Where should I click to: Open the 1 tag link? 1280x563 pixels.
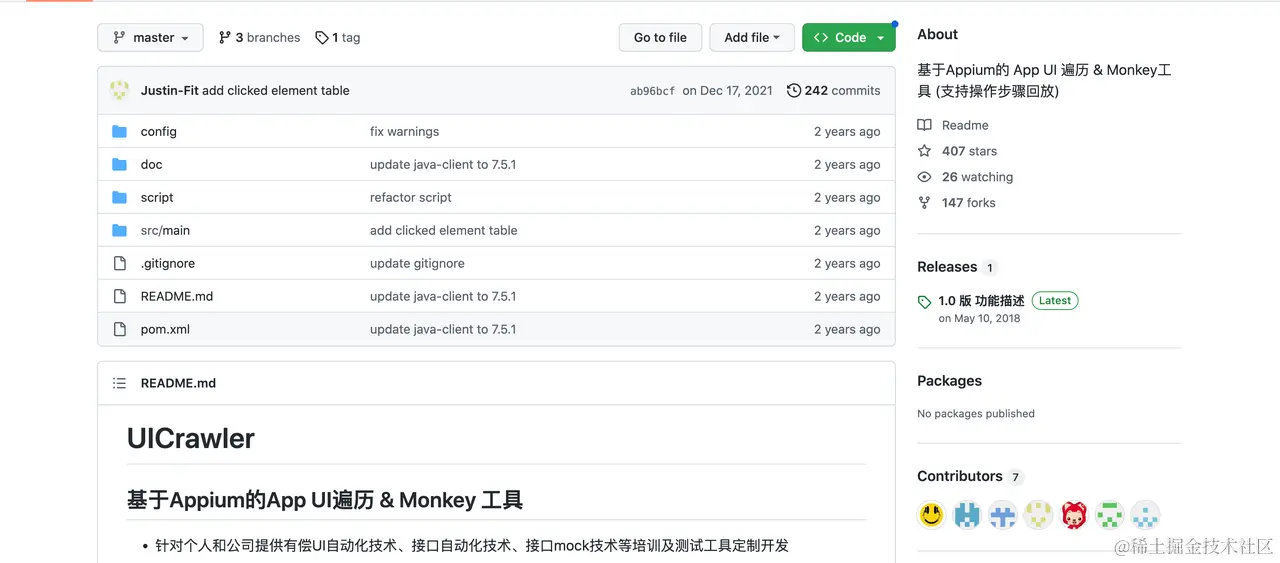[337, 37]
